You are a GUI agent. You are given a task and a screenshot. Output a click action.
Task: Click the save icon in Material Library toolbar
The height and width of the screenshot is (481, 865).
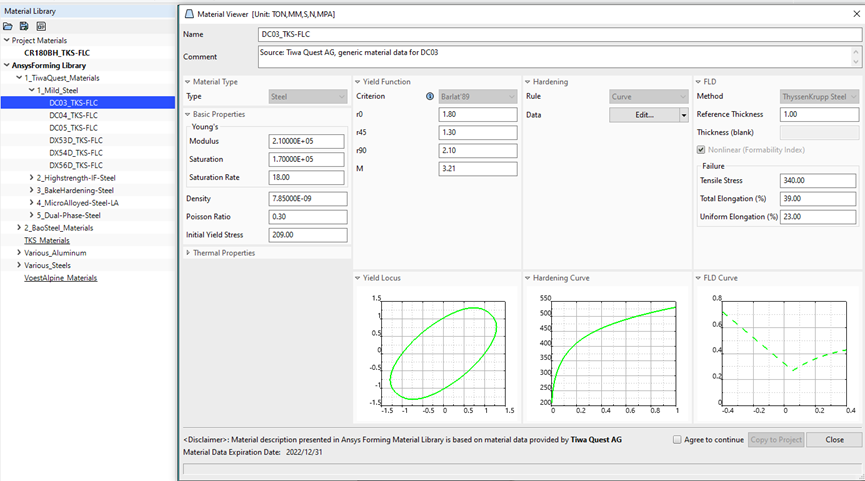[x=24, y=26]
